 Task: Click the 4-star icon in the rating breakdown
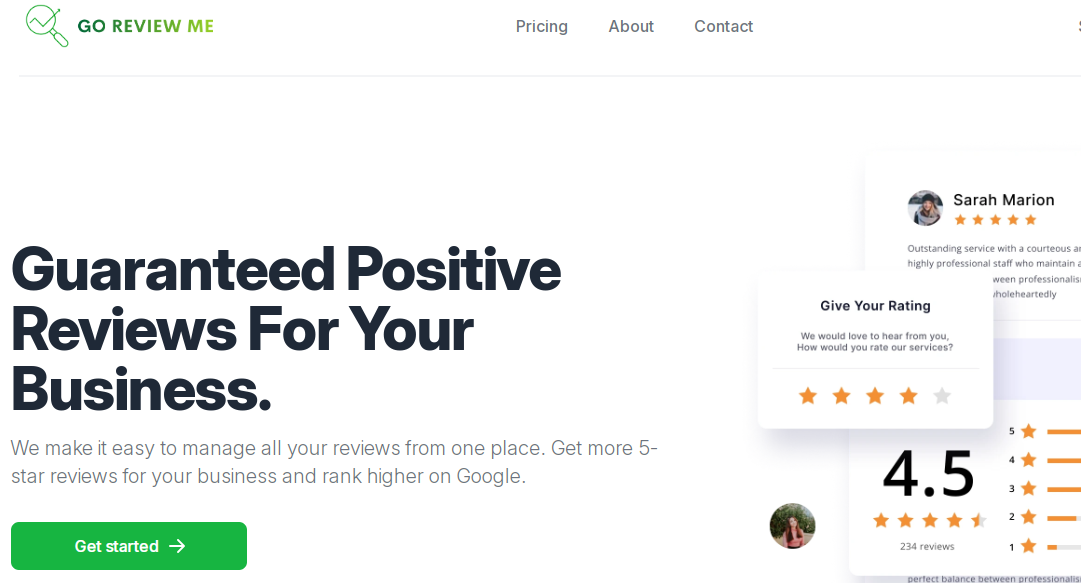1029,460
